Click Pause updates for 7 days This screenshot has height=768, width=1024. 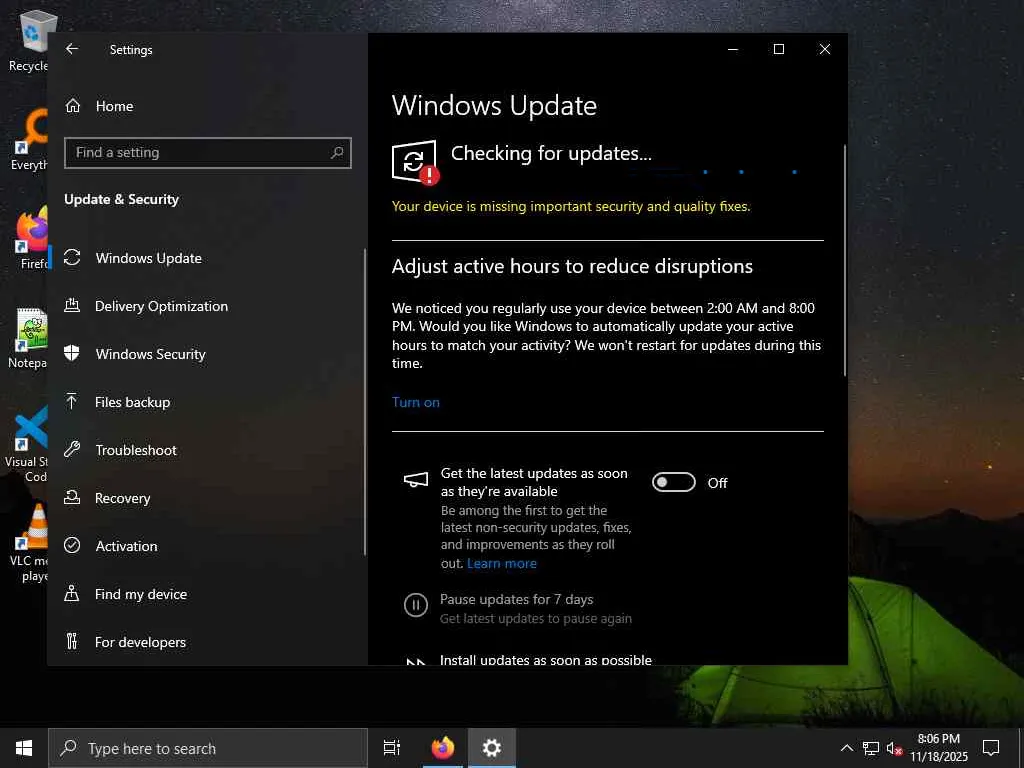(517, 599)
